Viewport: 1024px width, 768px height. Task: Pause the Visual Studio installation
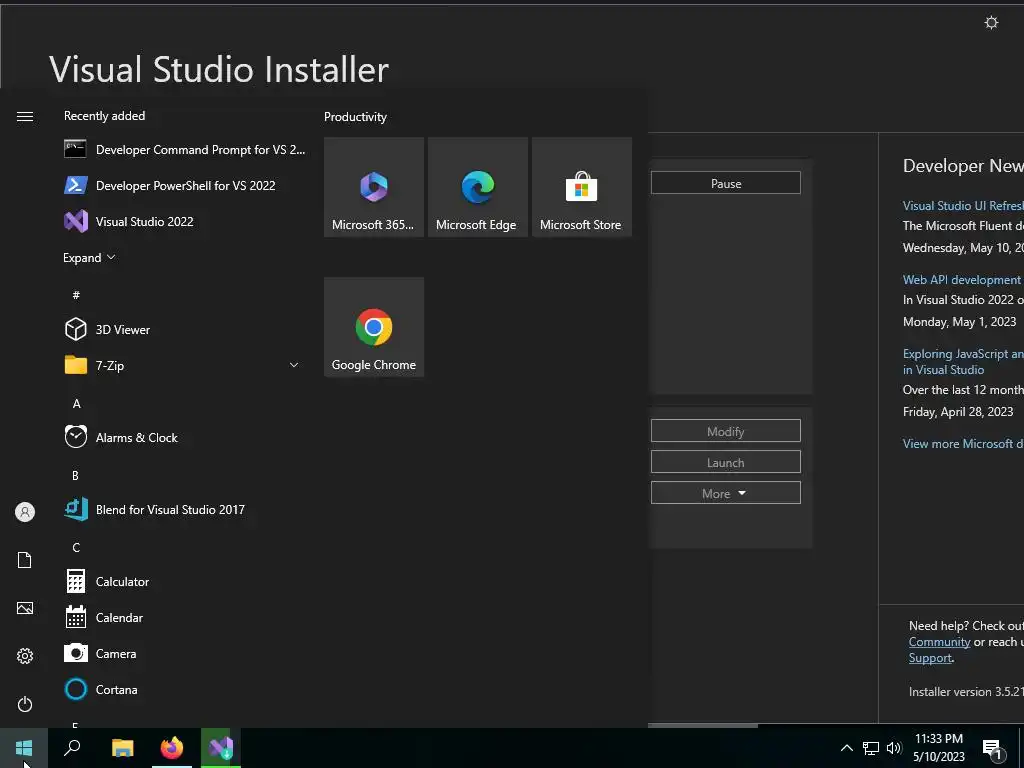726,183
